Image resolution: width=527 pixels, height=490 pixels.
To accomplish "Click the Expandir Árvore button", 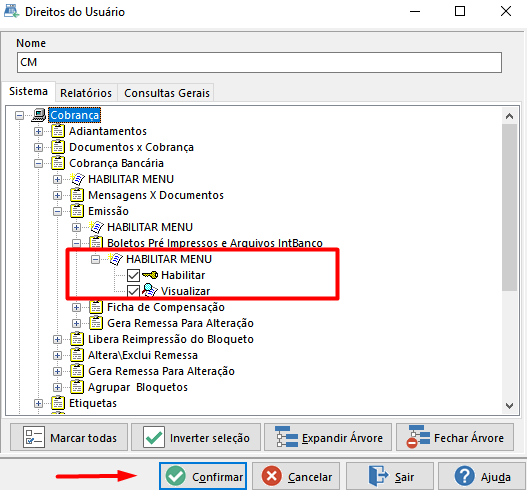I will click(328, 437).
